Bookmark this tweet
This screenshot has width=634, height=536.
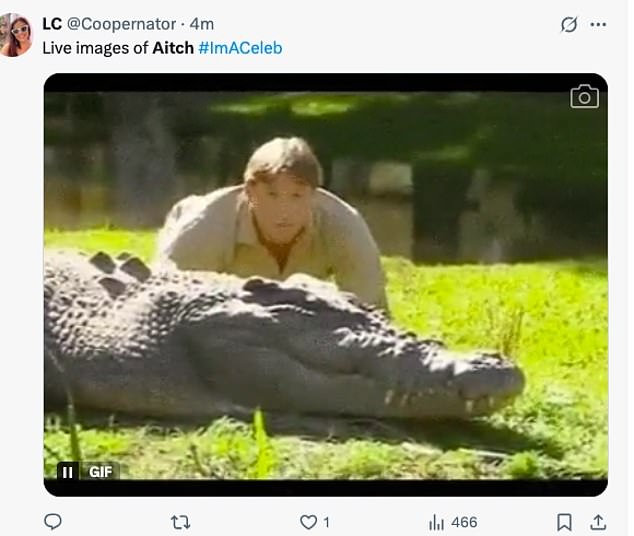tap(564, 522)
